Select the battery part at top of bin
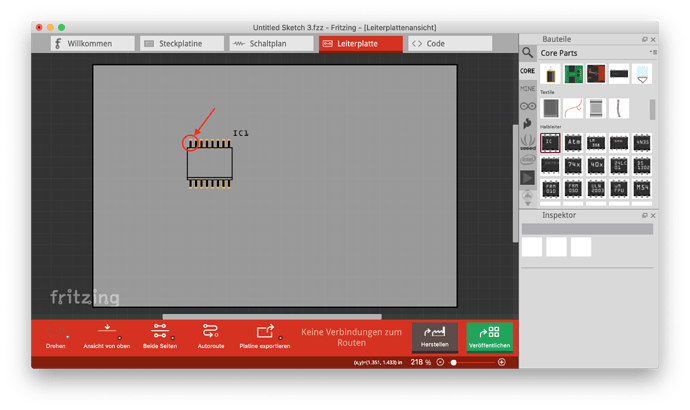The height and width of the screenshot is (410, 690). click(x=550, y=74)
